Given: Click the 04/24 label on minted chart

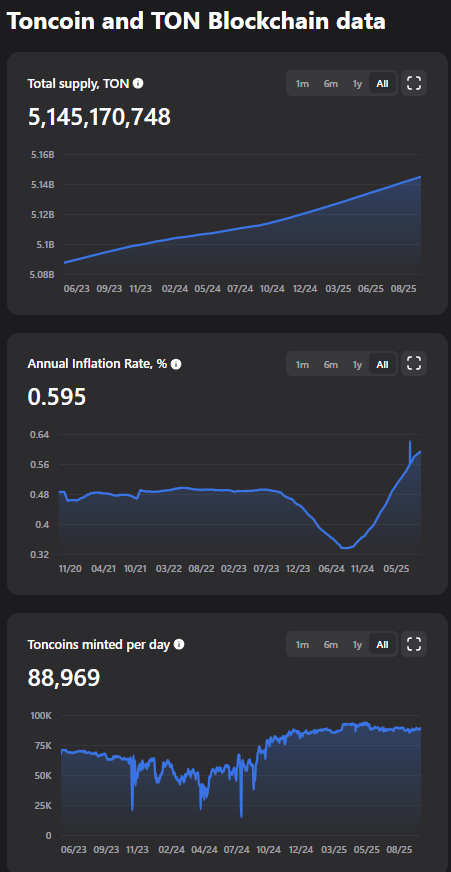Looking at the screenshot, I should (x=205, y=850).
